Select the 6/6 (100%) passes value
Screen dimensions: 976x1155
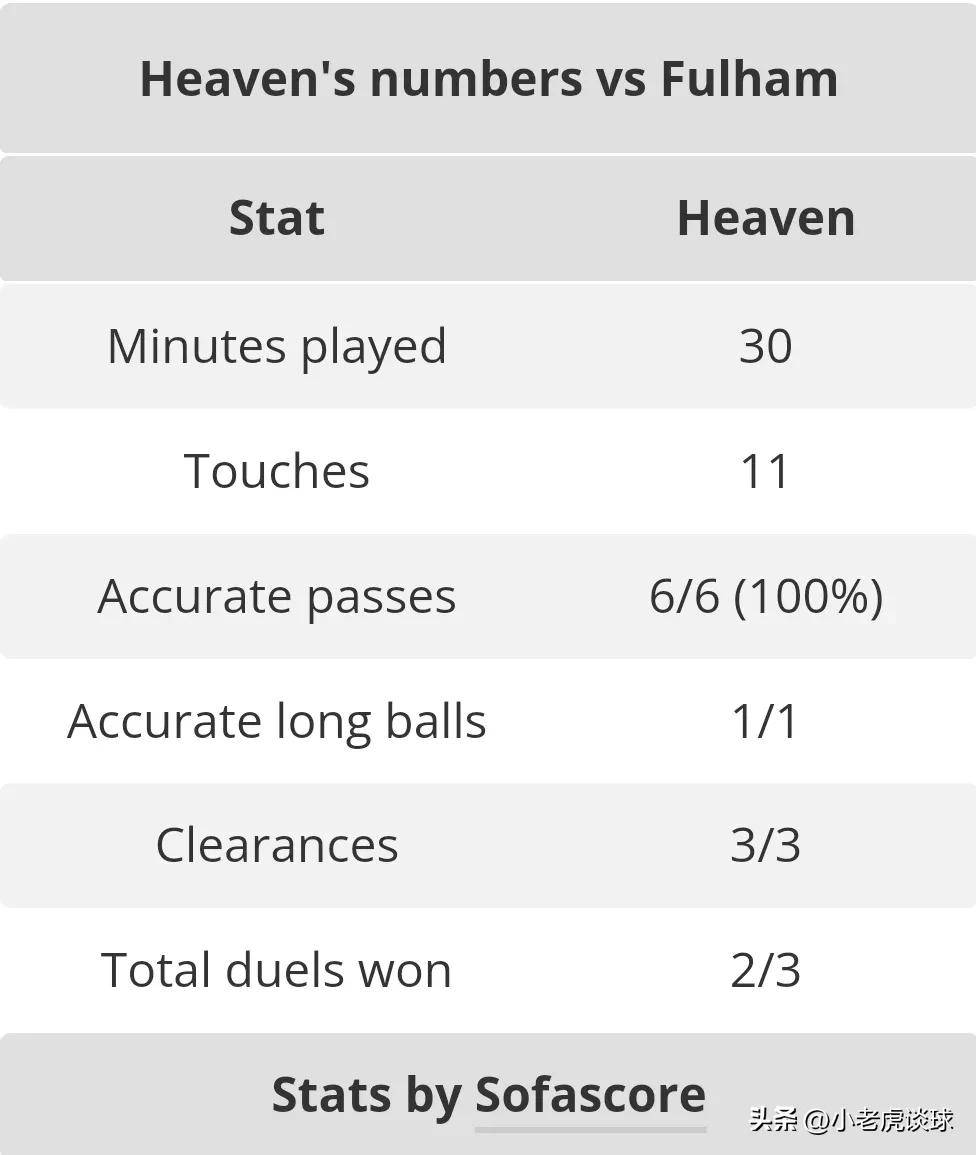766,596
